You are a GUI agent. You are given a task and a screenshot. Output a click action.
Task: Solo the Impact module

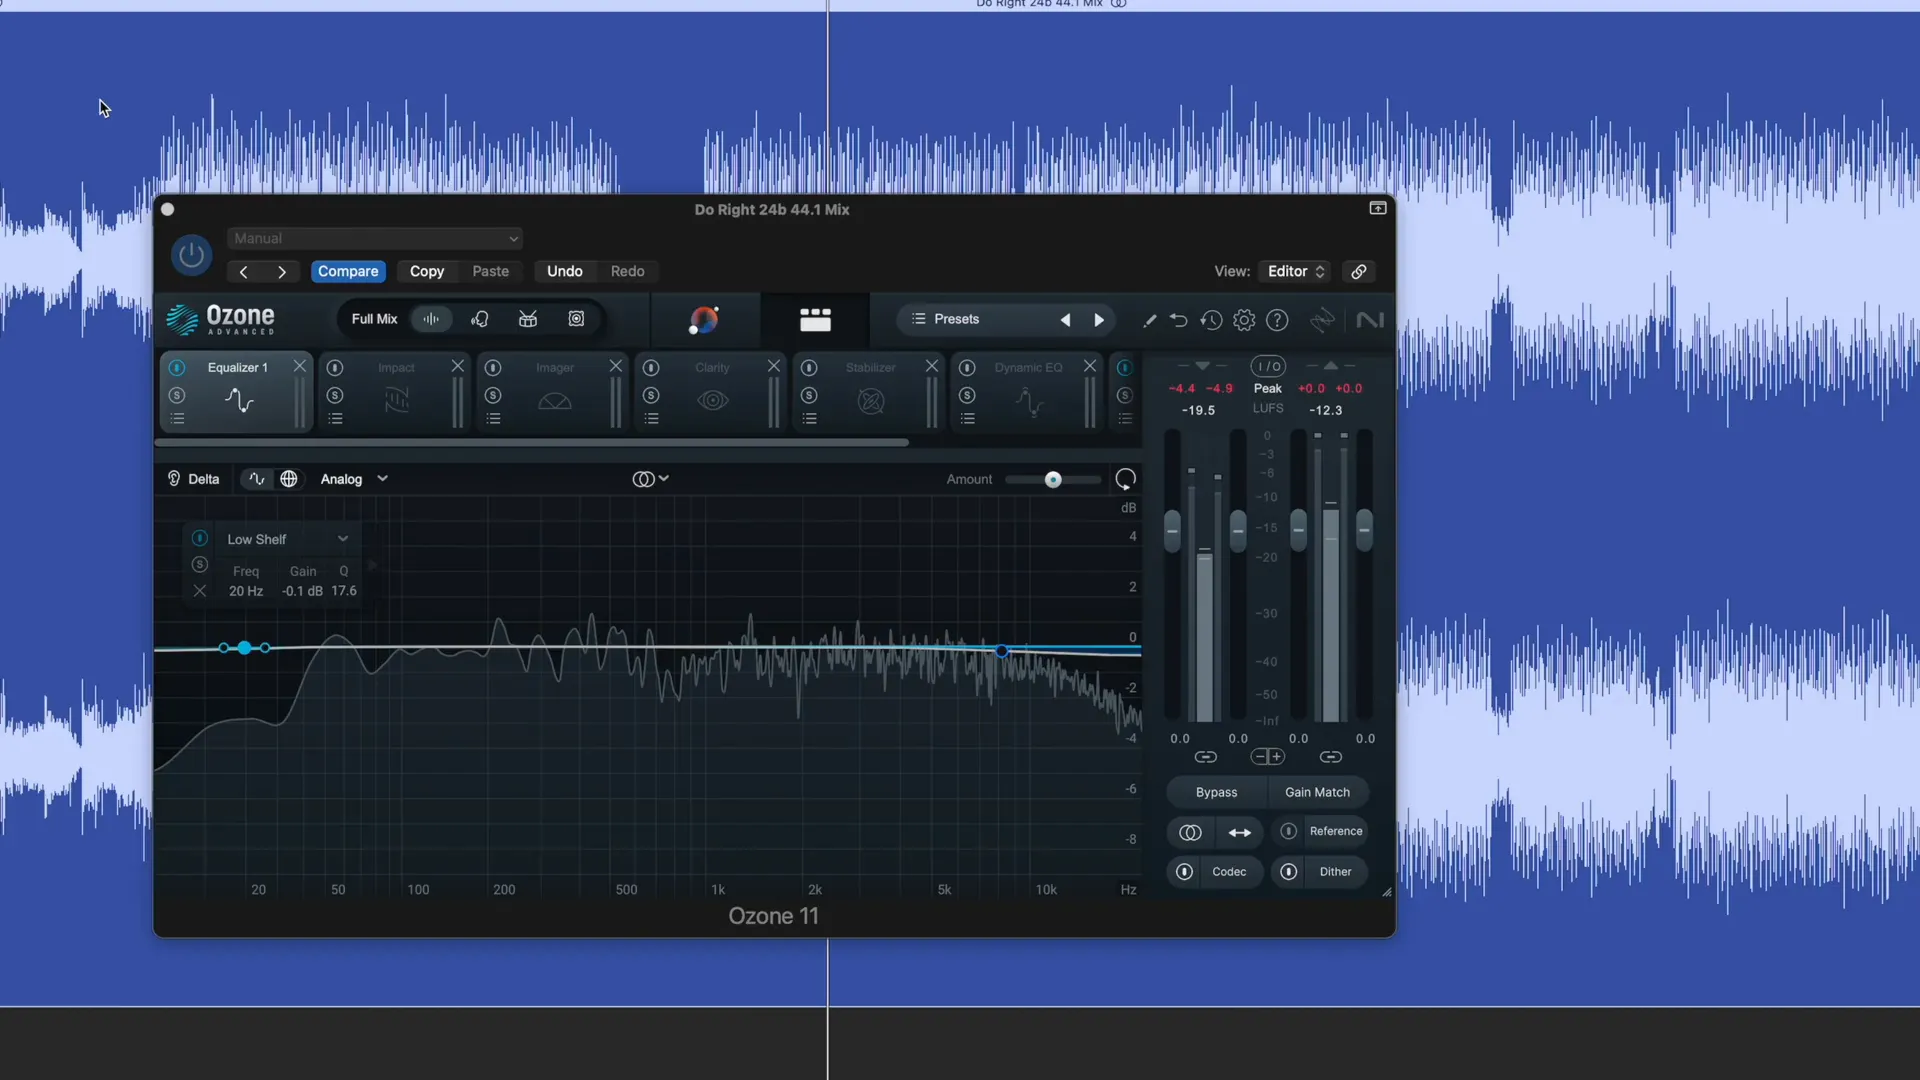click(x=335, y=395)
